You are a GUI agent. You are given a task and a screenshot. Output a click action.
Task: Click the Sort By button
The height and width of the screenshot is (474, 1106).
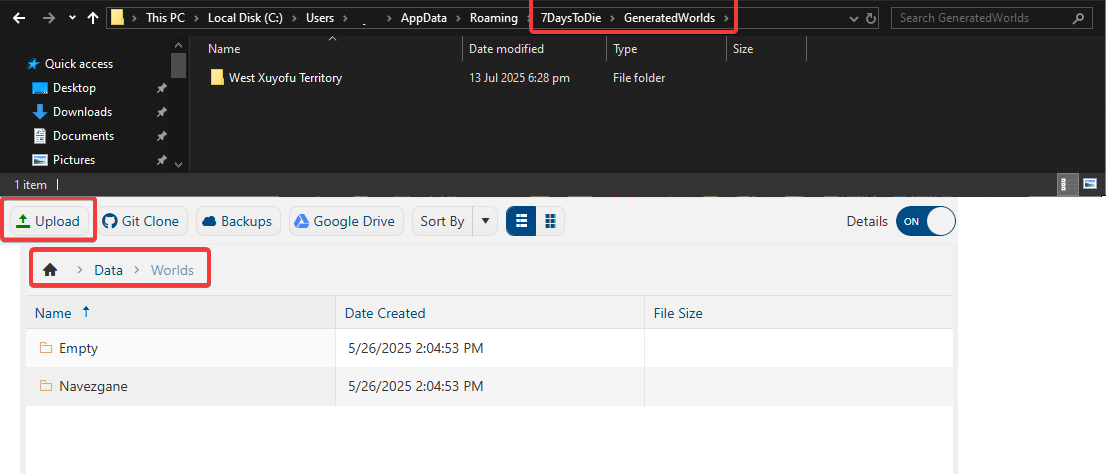tap(442, 221)
